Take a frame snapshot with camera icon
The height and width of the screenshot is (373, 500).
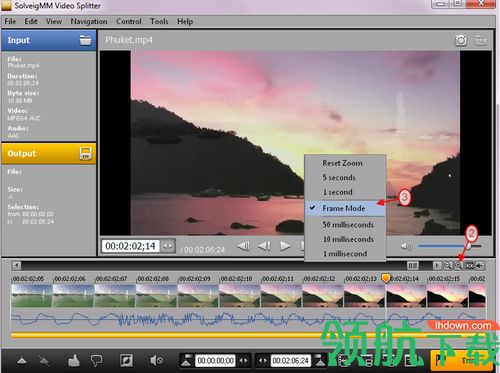point(461,40)
